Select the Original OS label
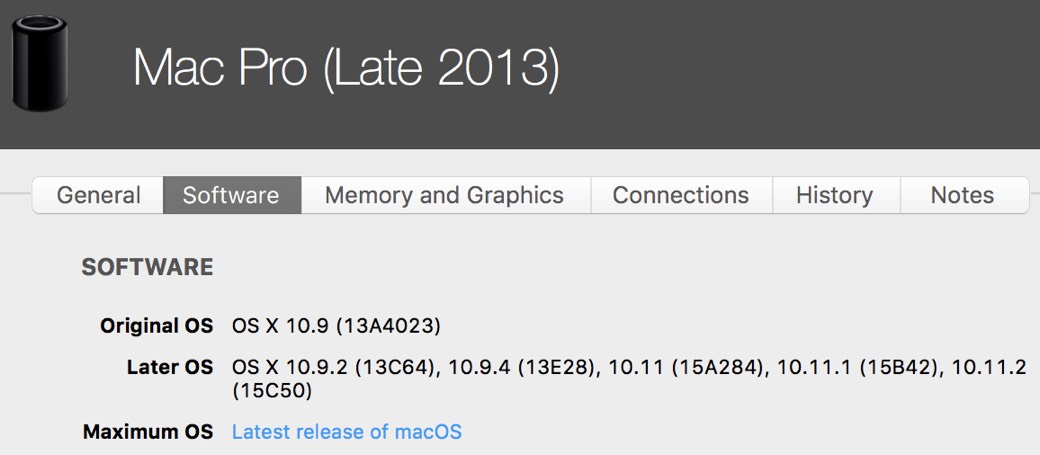Screen dimensions: 1040x455 coord(157,326)
